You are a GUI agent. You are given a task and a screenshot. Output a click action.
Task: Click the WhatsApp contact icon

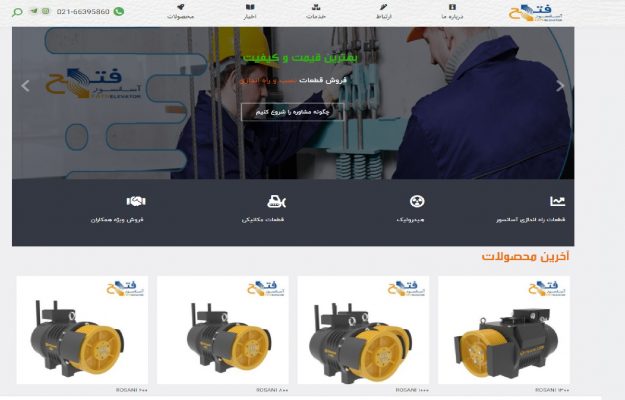[119, 12]
